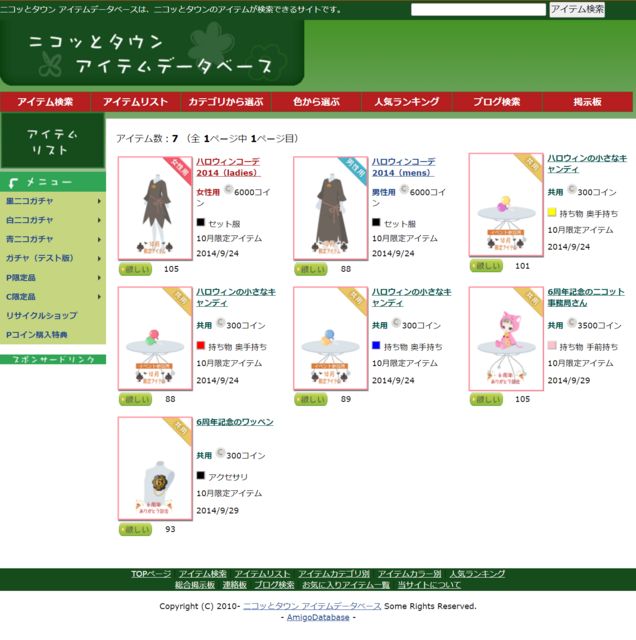This screenshot has height=640, width=636.
Task: Expand the 黒ニコガチャ menu arrow
Action: 99,201
